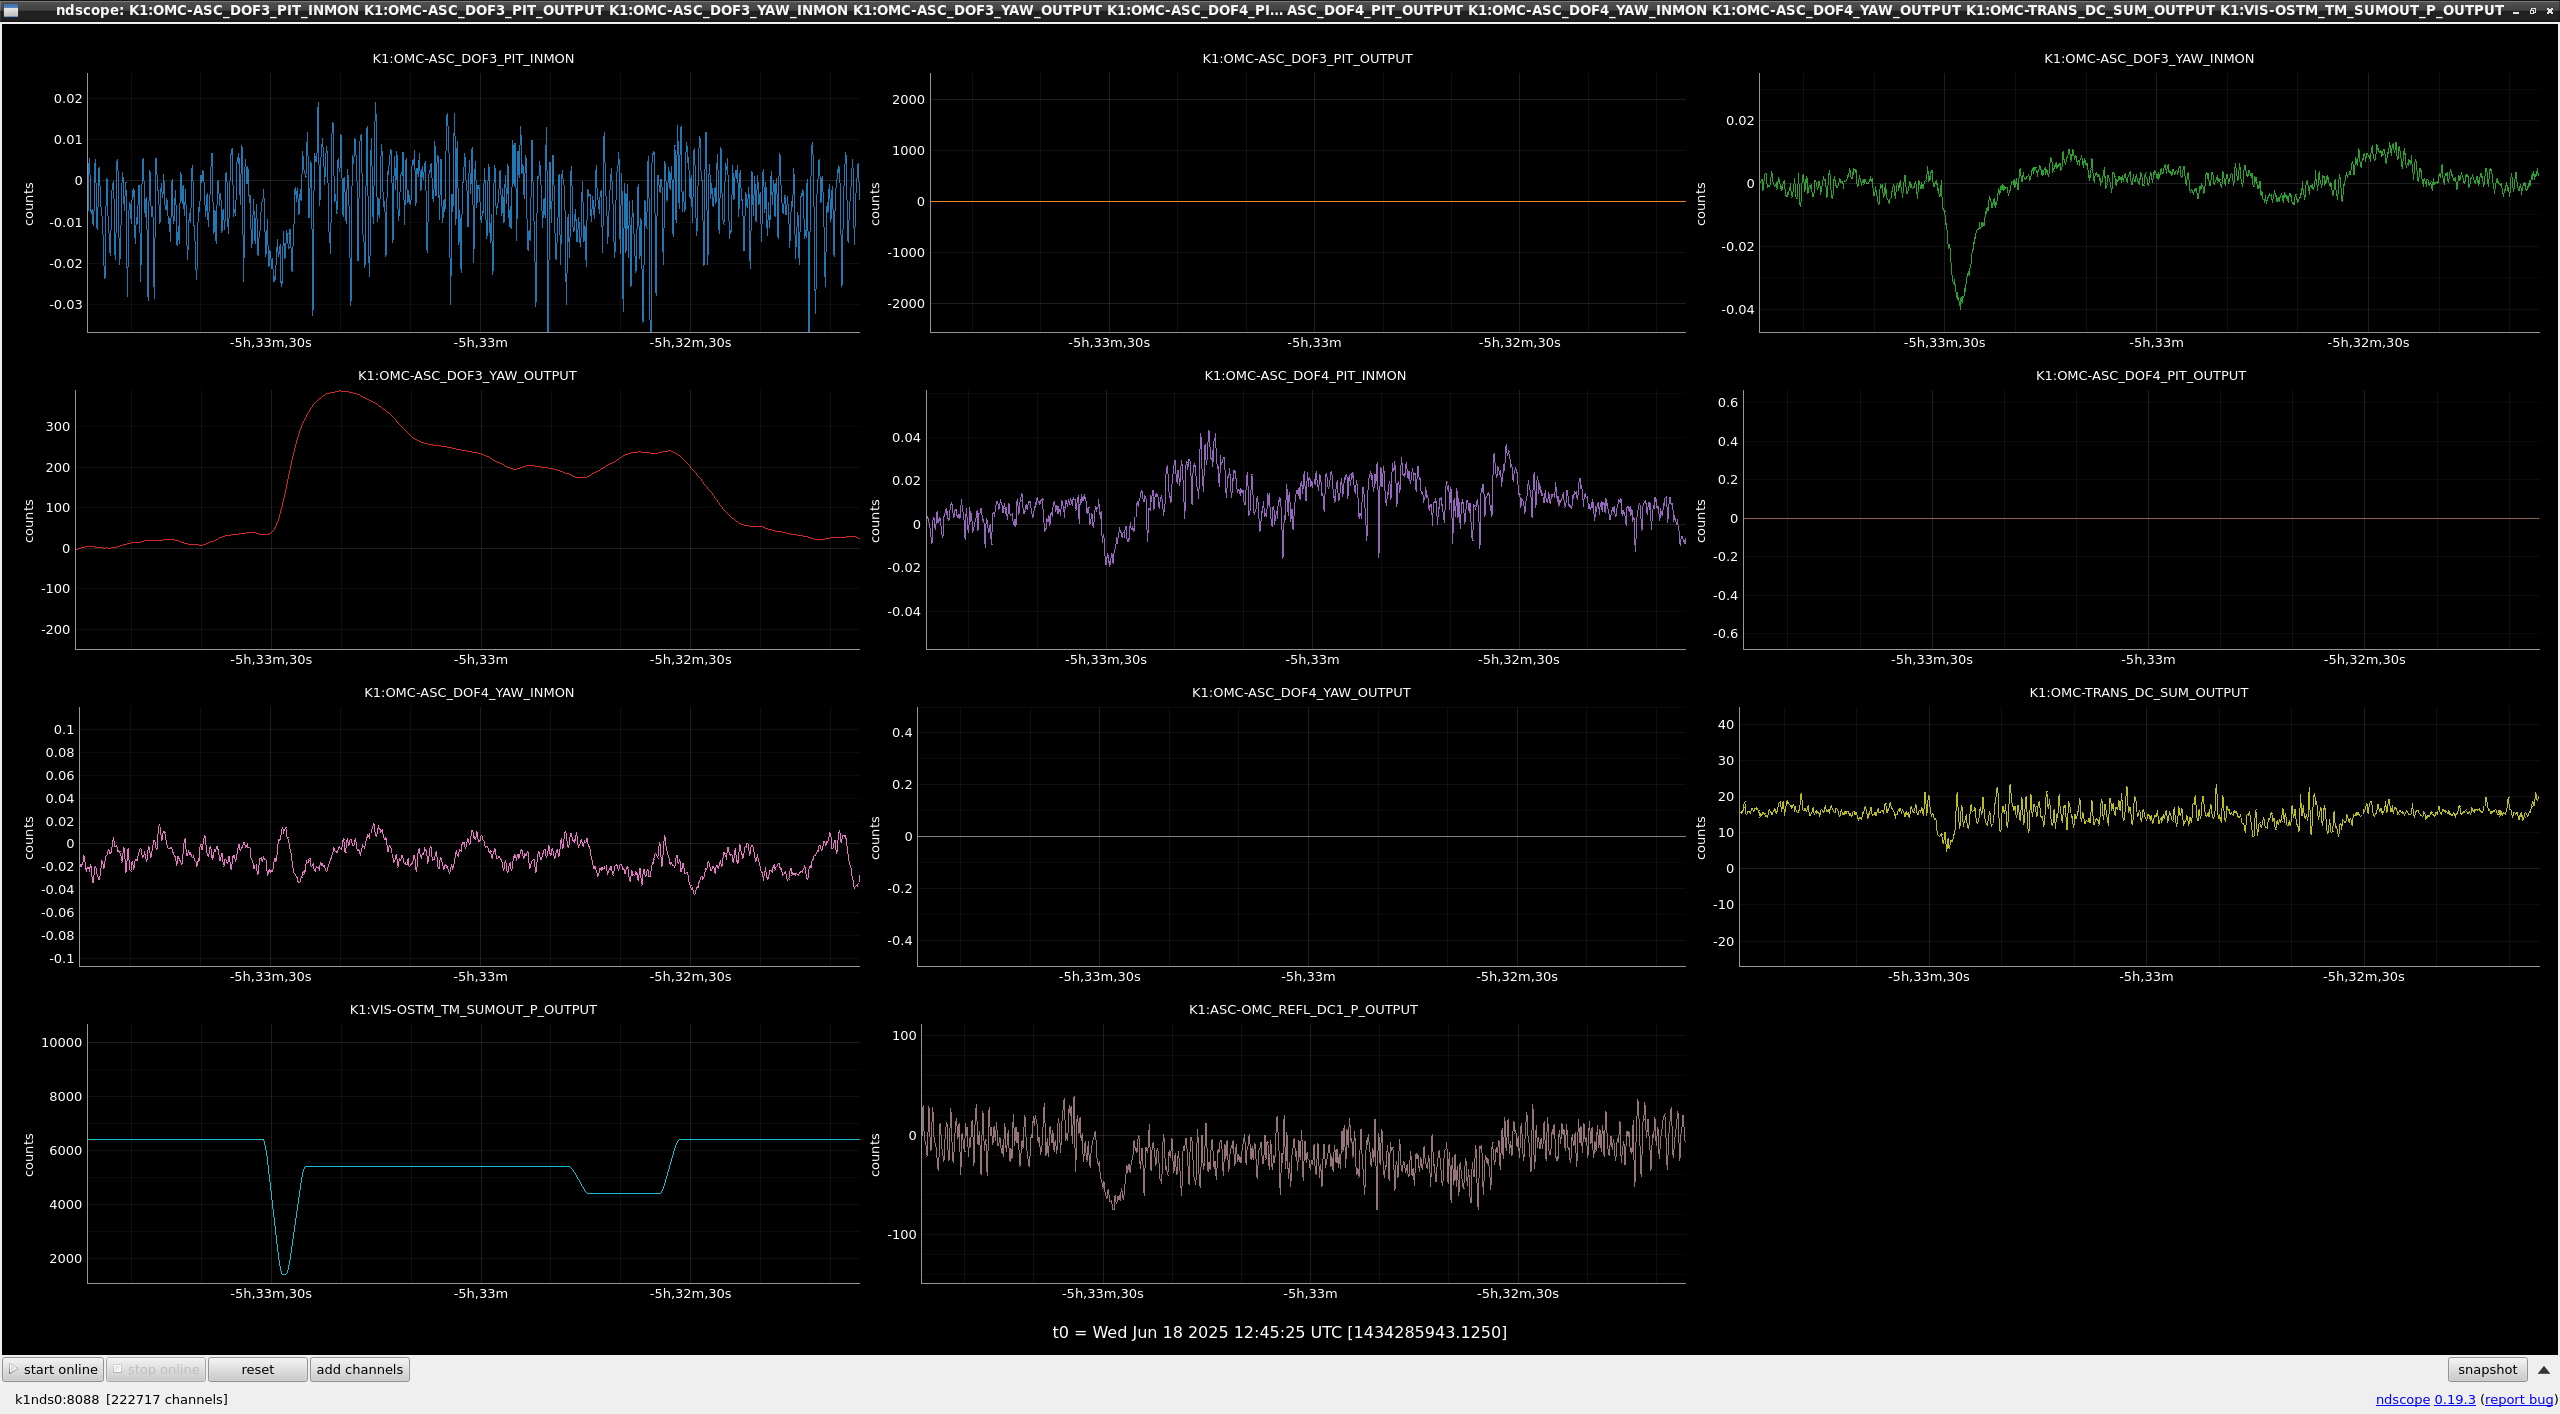This screenshot has width=2560, height=1414.
Task: Select the K1:OMC-ASC_DOF3_YAW_OUTPUT plot title
Action: coord(467,375)
